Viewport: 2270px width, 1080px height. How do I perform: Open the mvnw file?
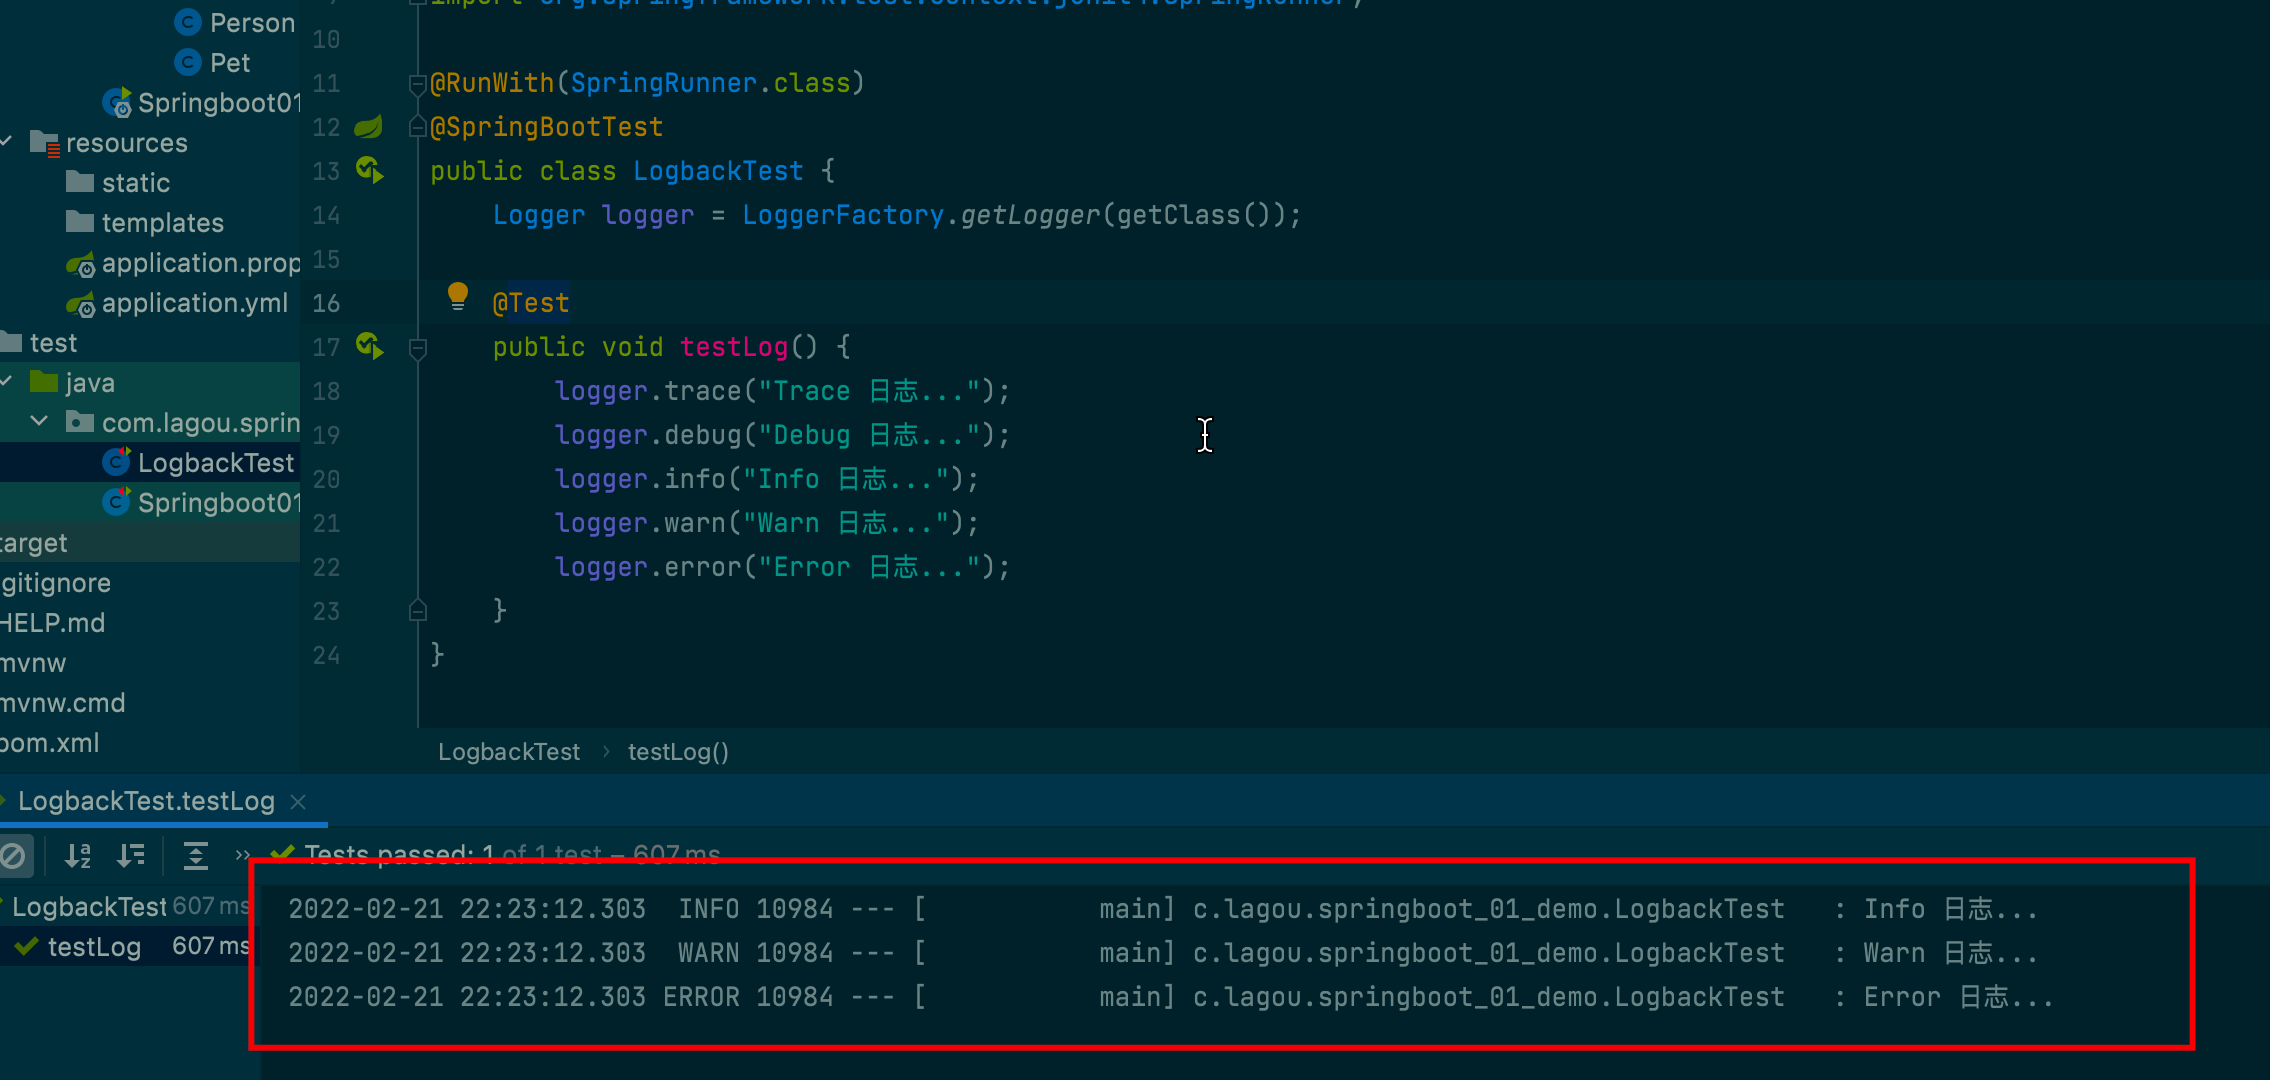point(33,663)
